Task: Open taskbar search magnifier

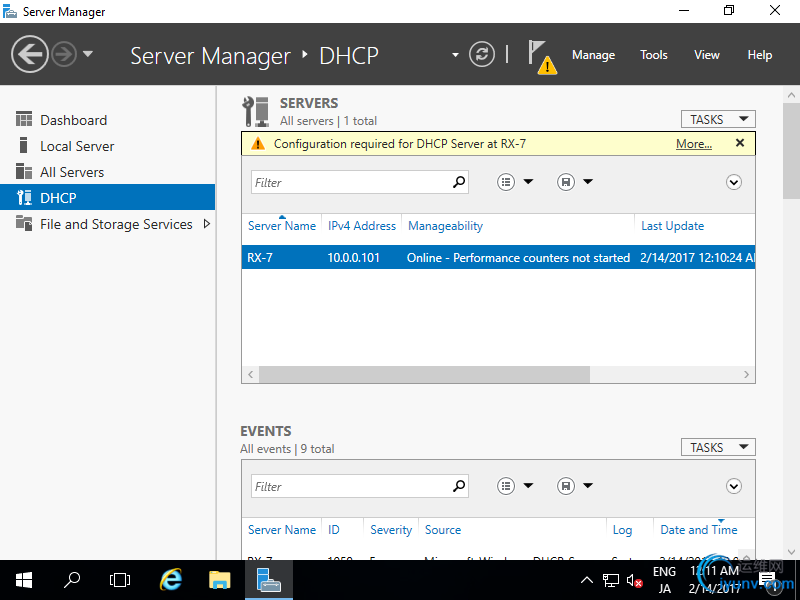Action: pos(72,580)
